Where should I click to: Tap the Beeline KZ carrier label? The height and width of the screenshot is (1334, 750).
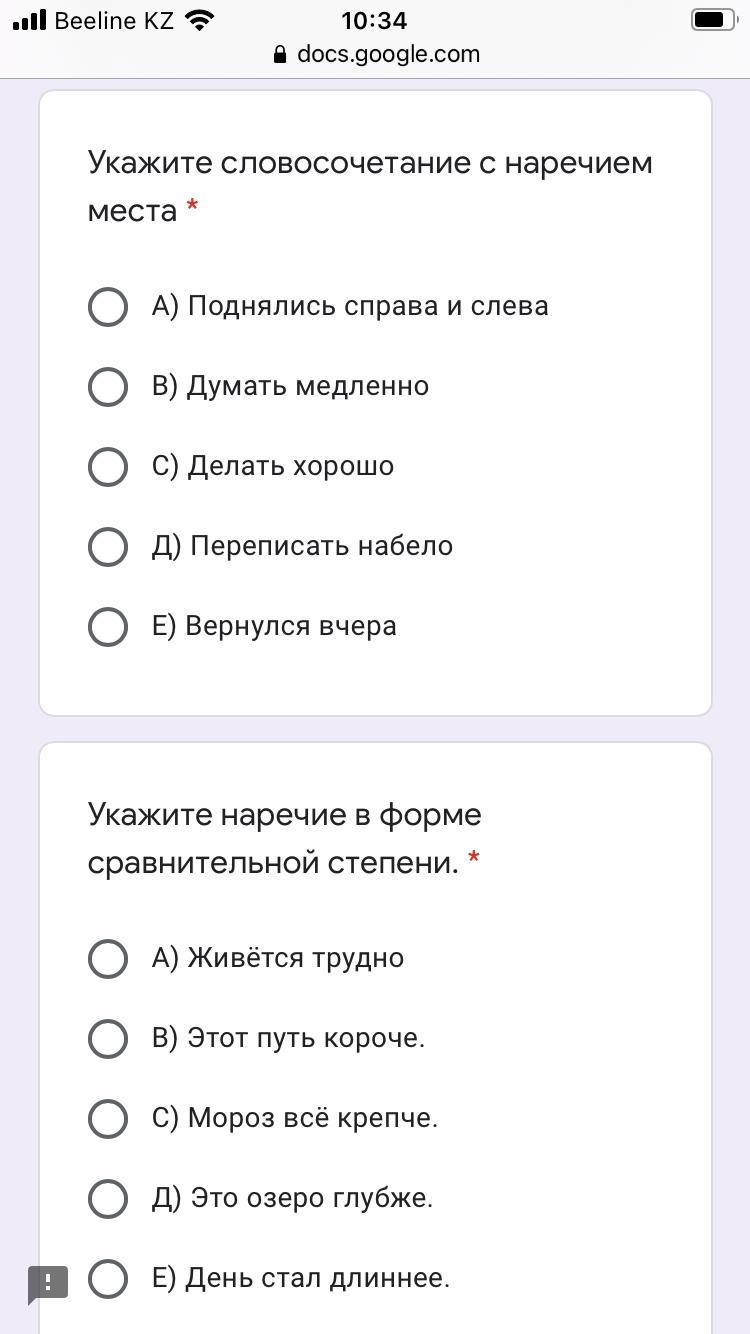point(114,21)
